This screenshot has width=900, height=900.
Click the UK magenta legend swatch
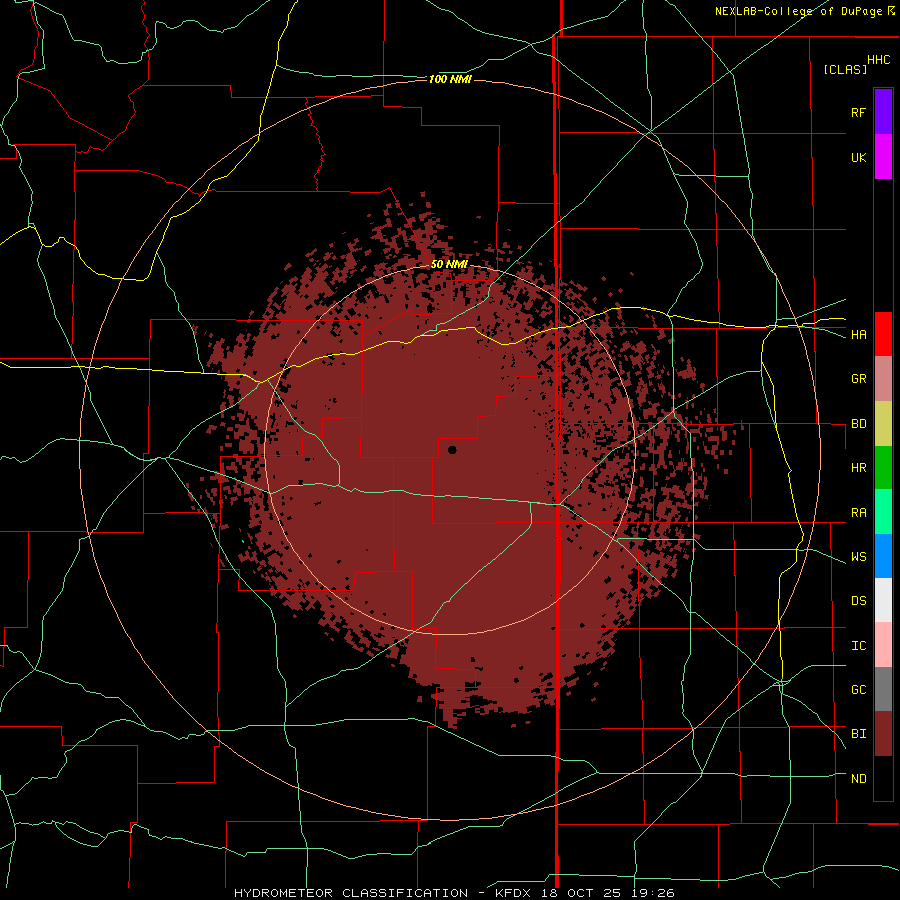pyautogui.click(x=883, y=157)
